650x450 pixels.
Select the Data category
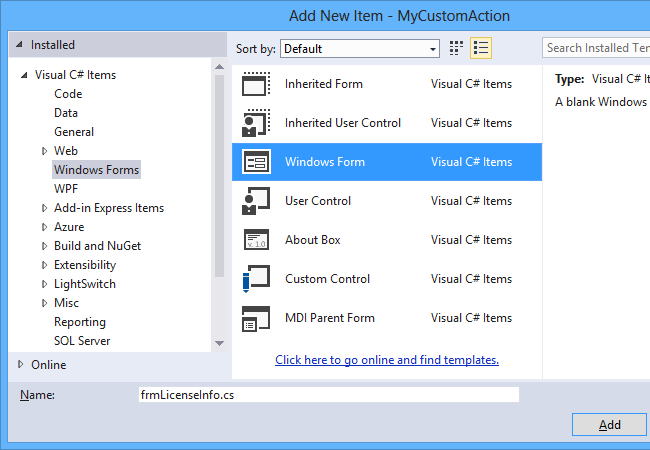point(66,113)
